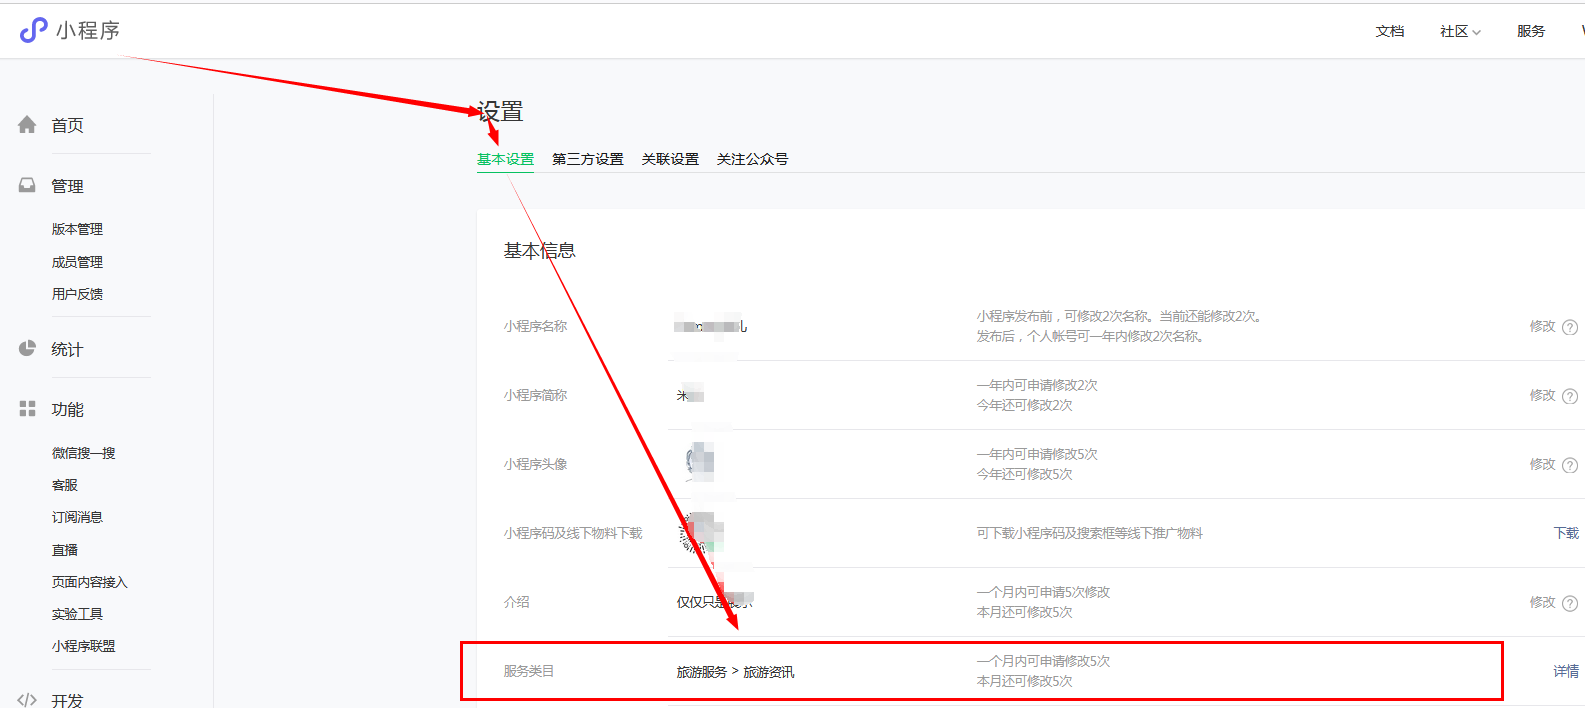Open help icon for 小程序名称 row

1570,327
